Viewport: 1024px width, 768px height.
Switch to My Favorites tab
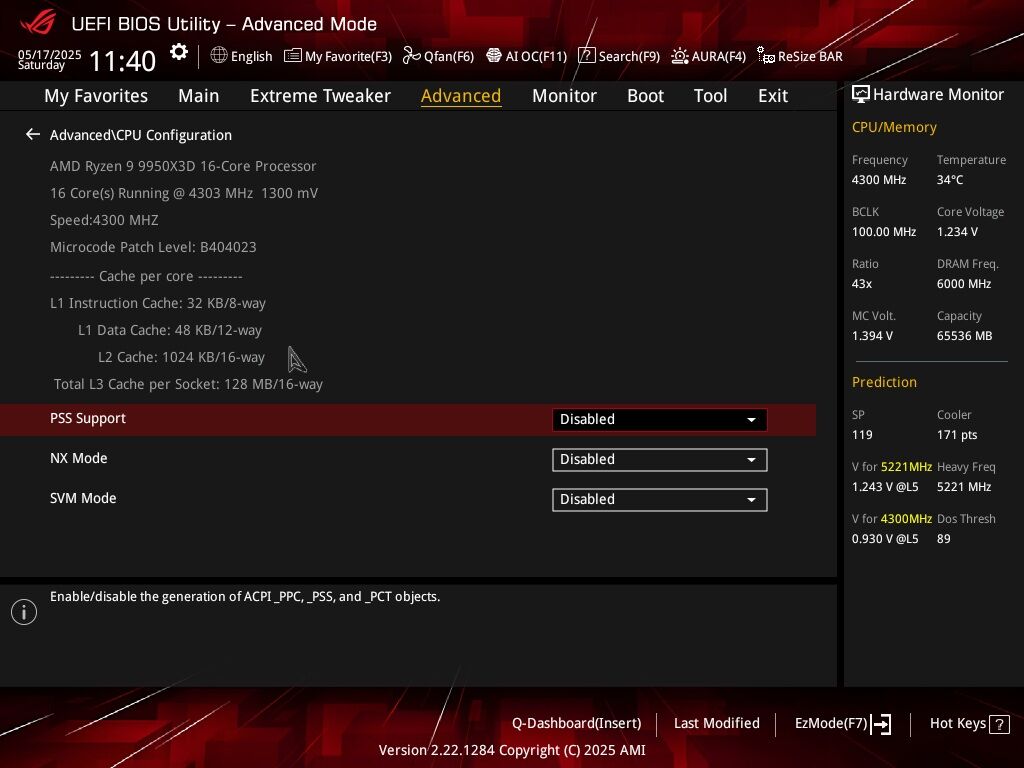[x=96, y=96]
